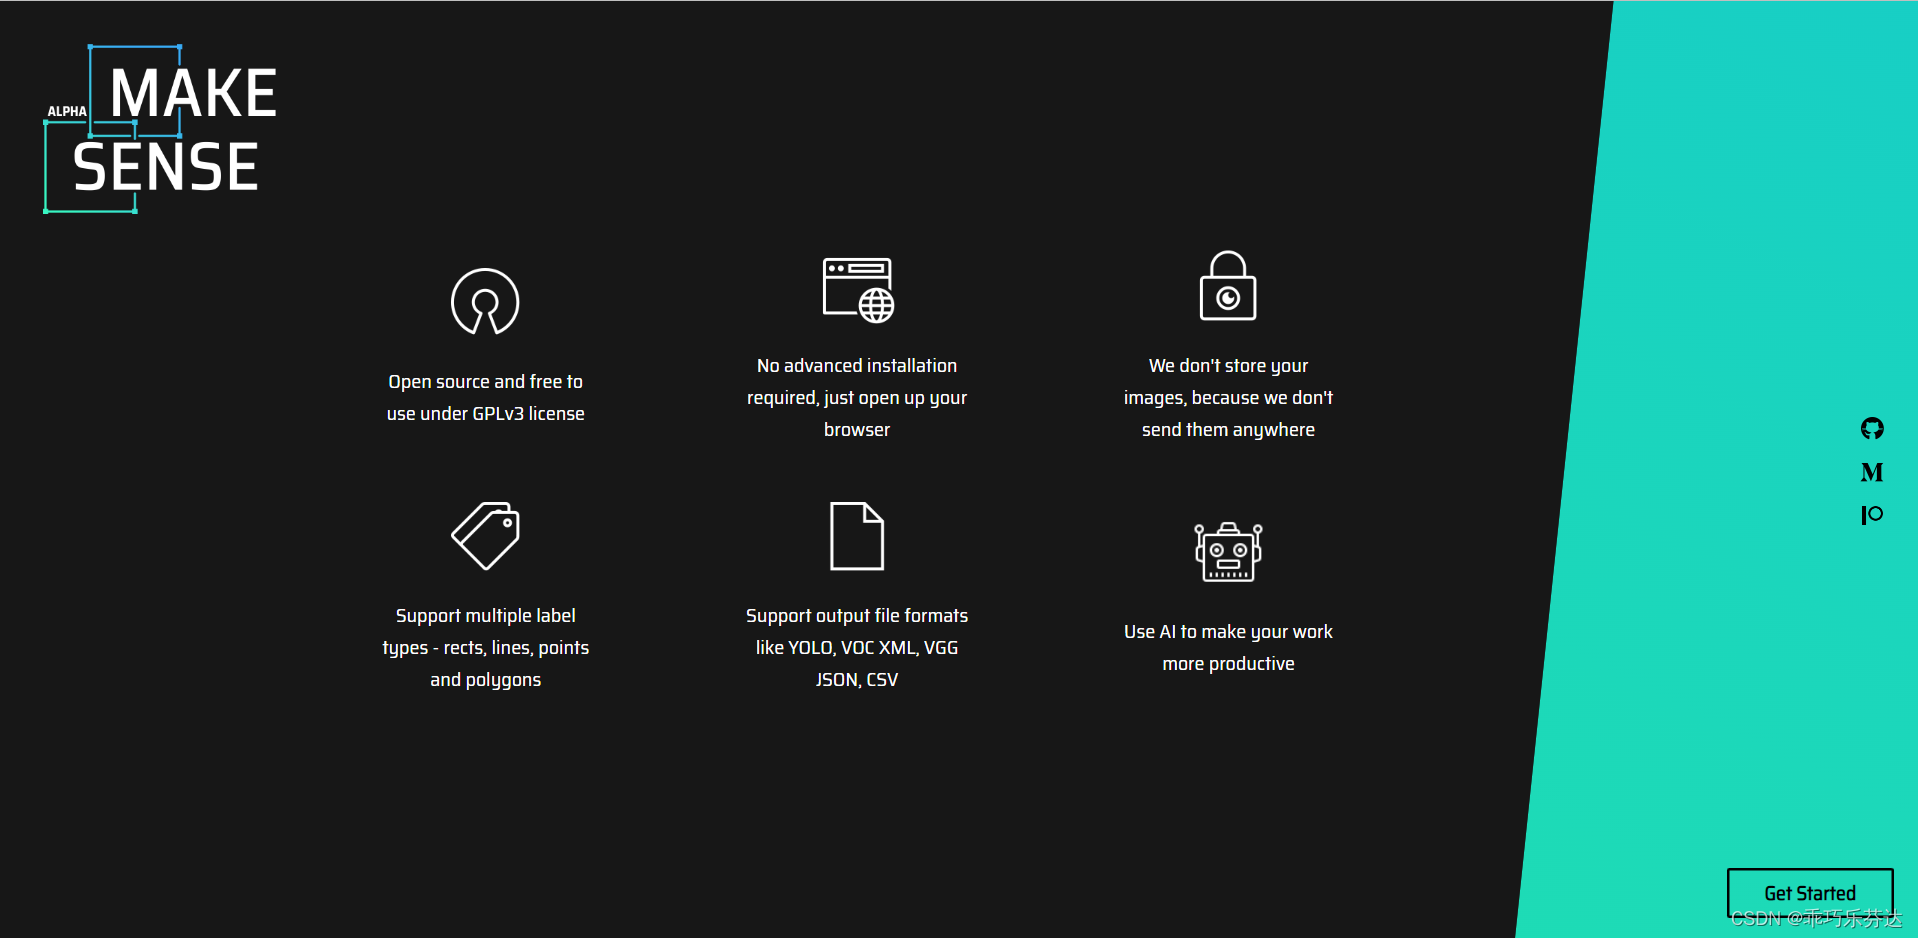
Task: Click the word SENSE in the logo
Action: point(166,167)
